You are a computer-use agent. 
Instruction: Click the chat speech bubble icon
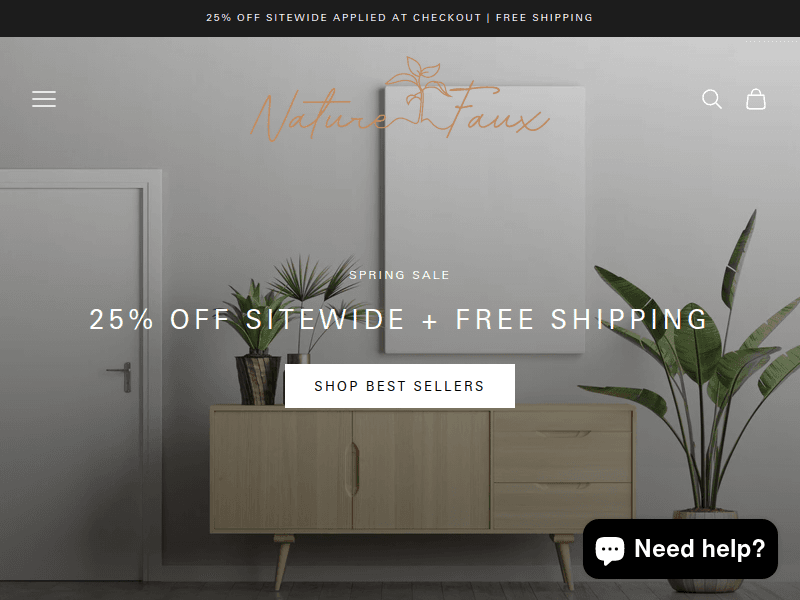(610, 550)
